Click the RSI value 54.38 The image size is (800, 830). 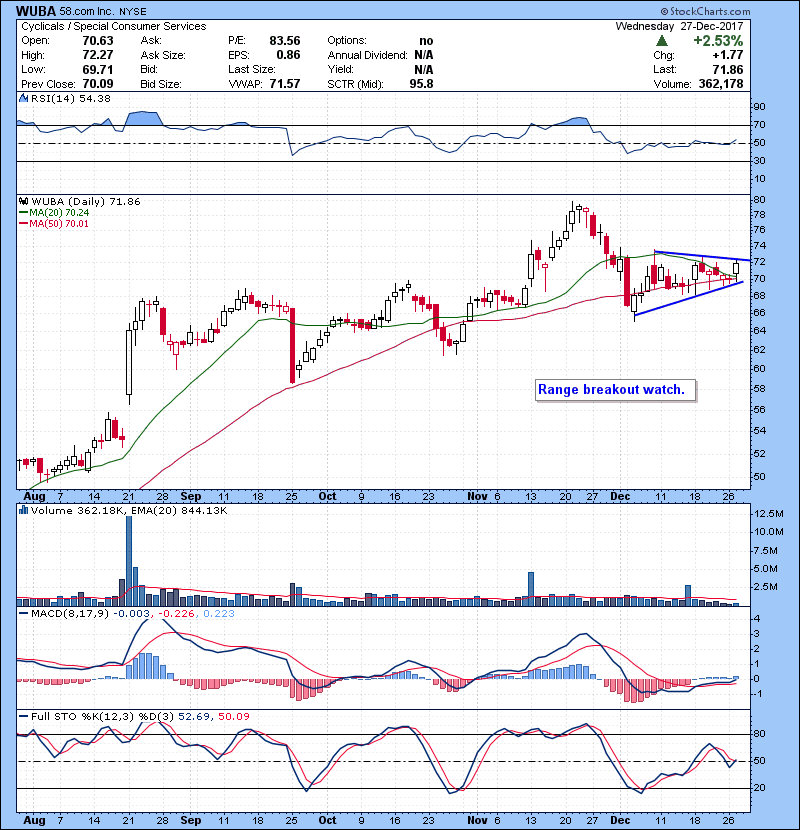tap(93, 98)
